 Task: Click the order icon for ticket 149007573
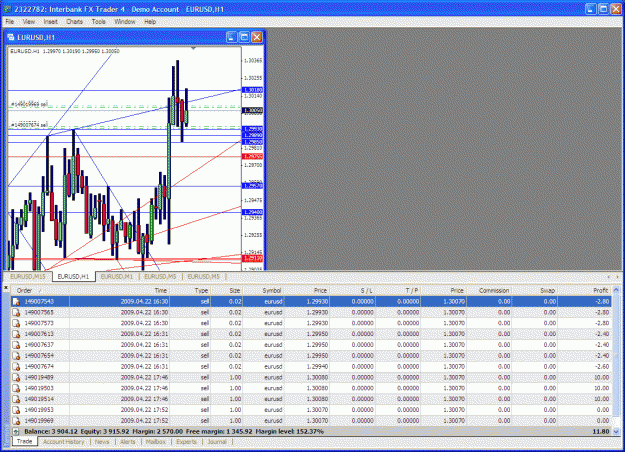tap(16, 323)
